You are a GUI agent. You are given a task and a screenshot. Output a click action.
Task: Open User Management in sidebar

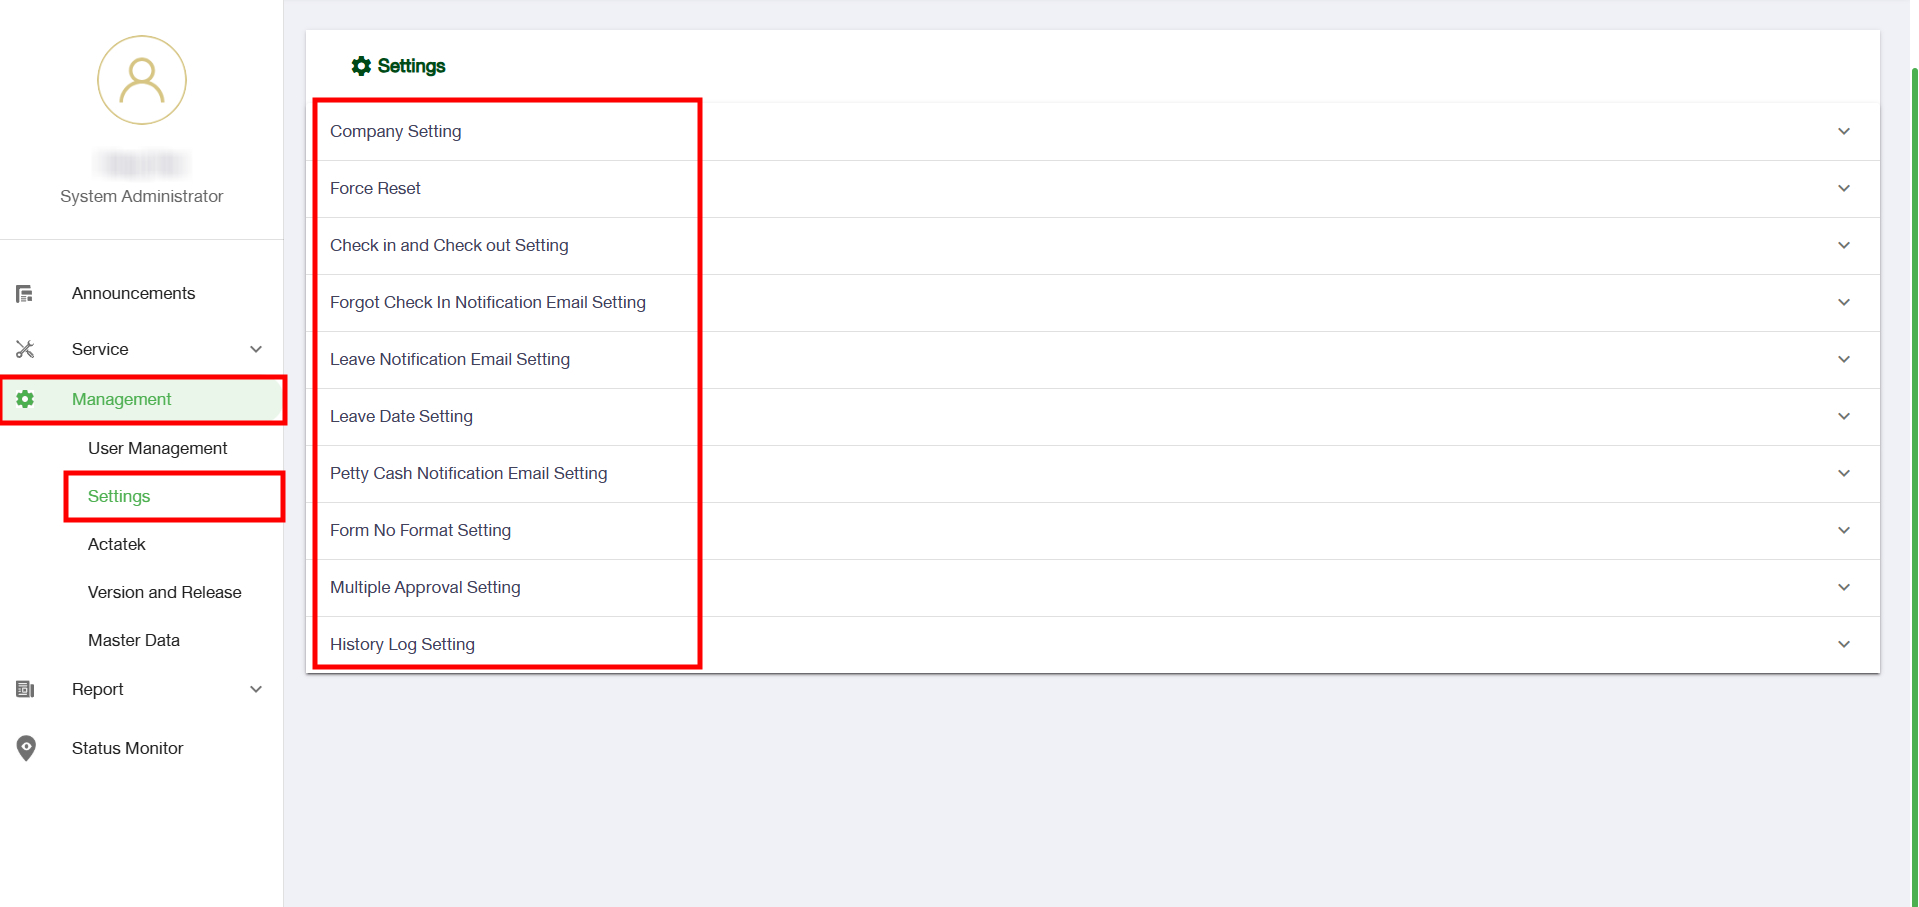tap(157, 448)
